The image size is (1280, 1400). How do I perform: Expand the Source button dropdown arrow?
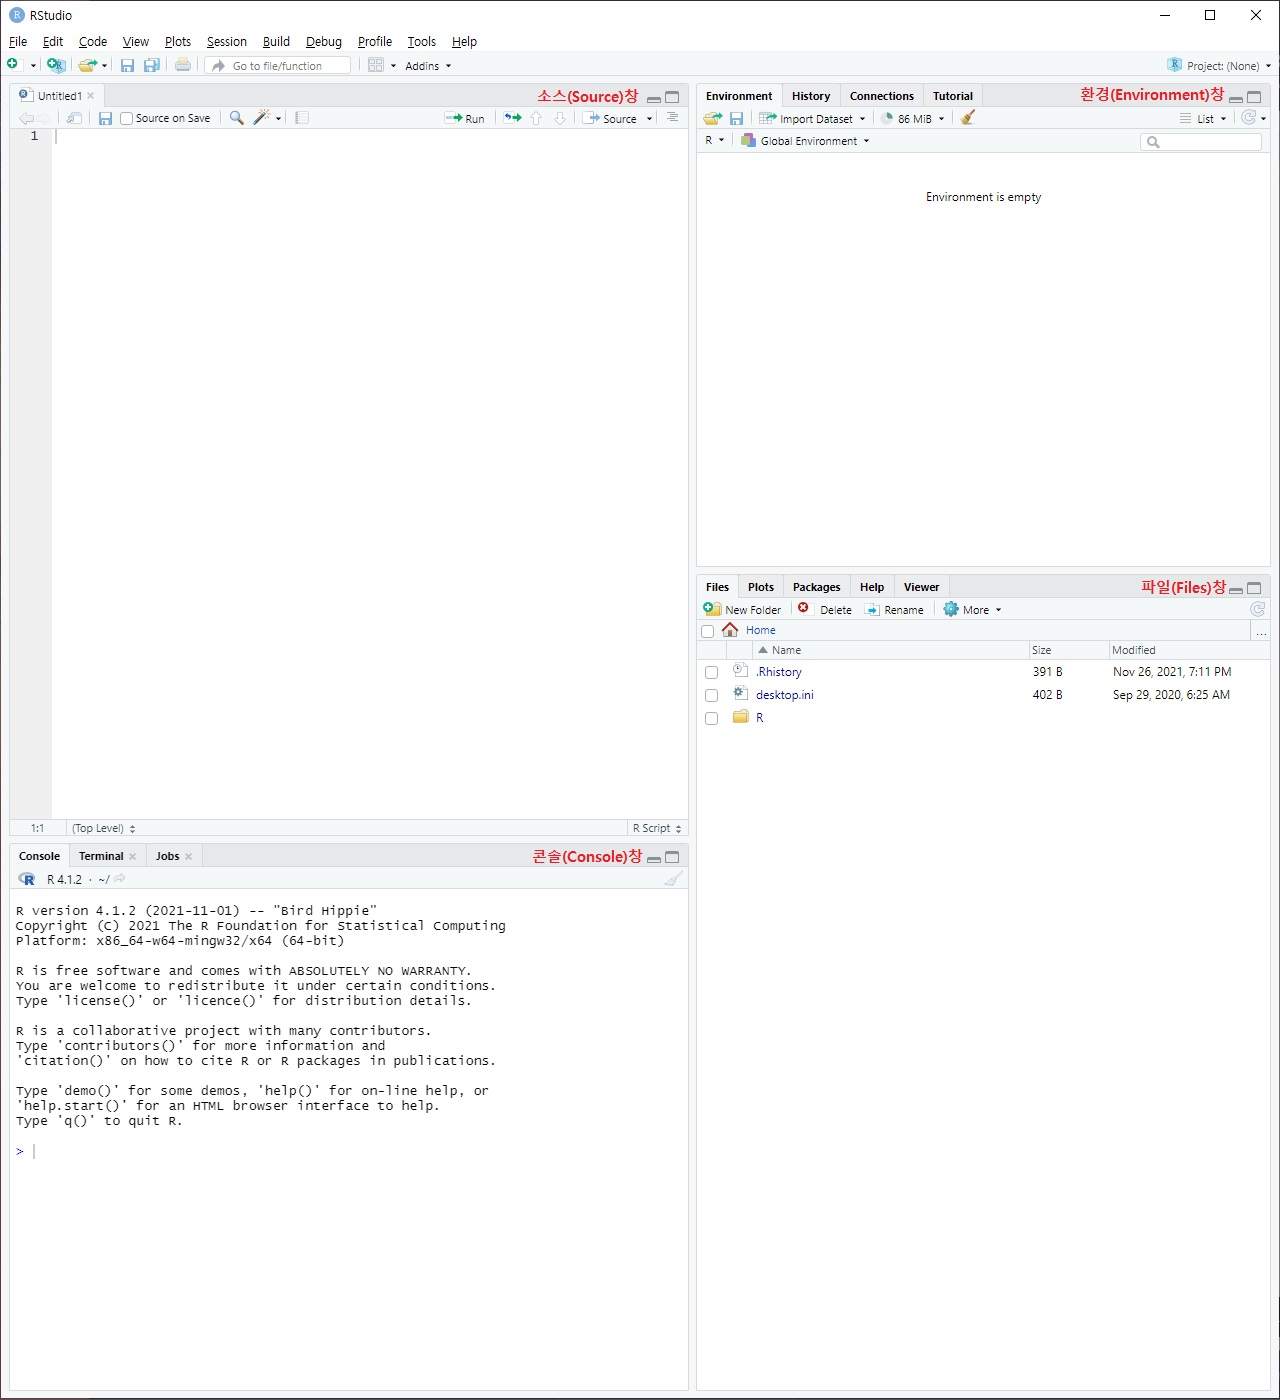click(x=649, y=119)
